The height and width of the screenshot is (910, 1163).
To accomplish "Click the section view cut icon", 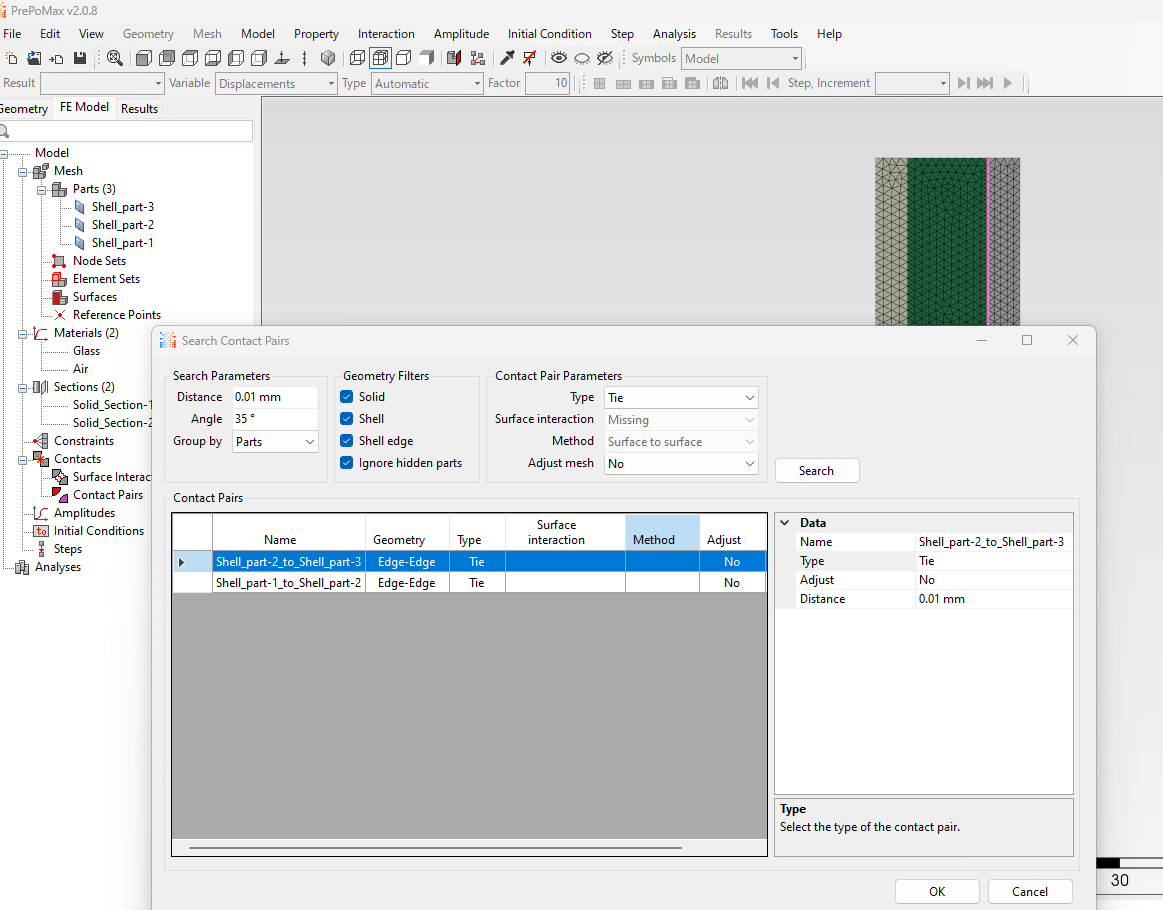I will (454, 58).
